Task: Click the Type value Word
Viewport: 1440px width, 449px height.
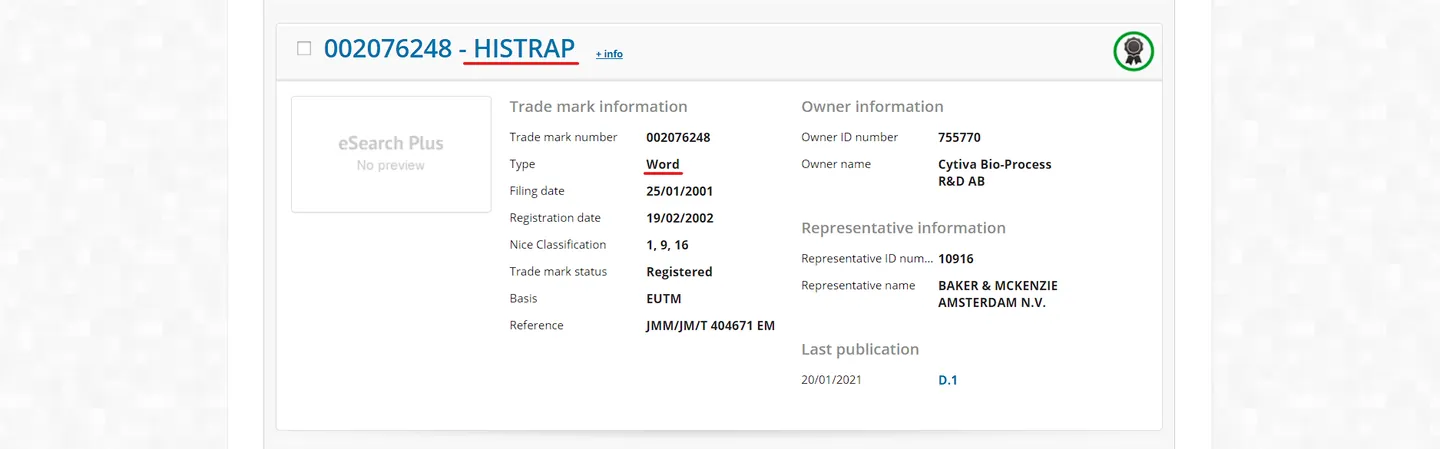Action: coord(663,164)
